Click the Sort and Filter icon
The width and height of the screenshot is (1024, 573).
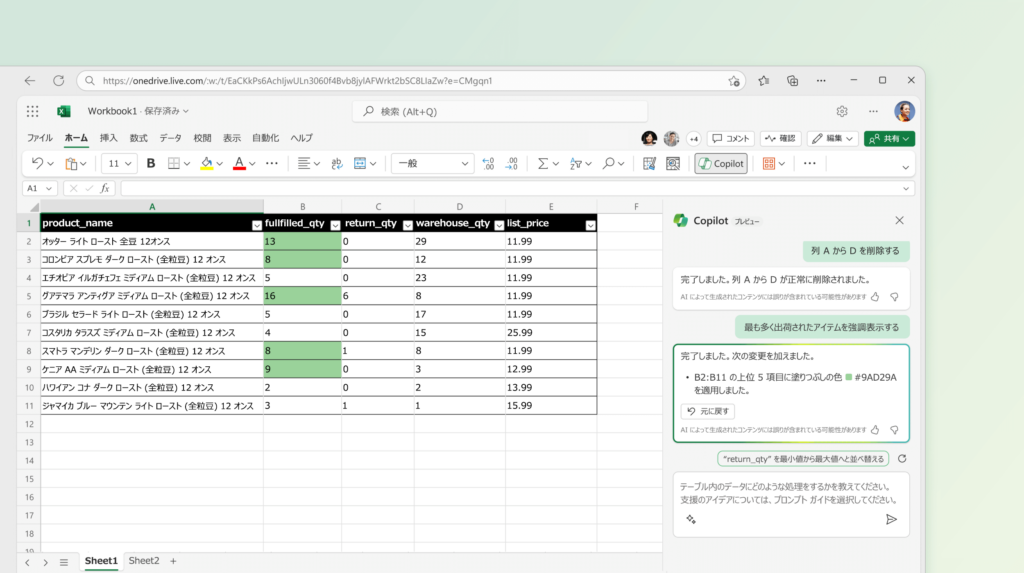click(x=575, y=163)
